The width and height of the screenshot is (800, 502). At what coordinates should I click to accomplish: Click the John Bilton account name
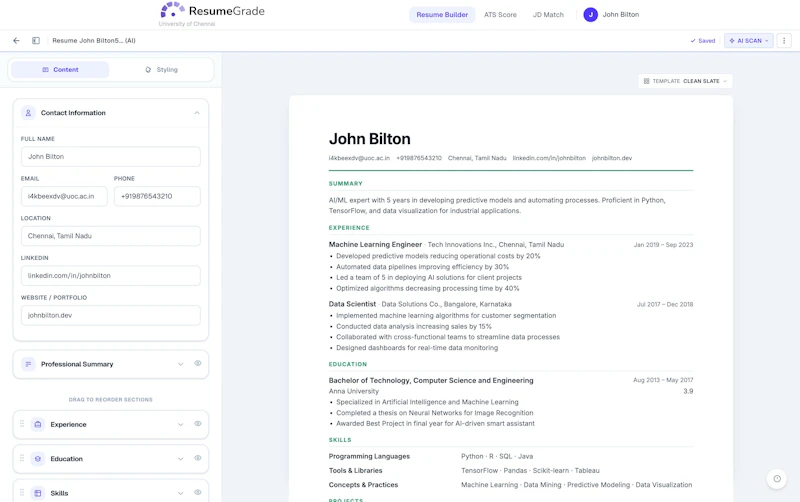(x=620, y=15)
